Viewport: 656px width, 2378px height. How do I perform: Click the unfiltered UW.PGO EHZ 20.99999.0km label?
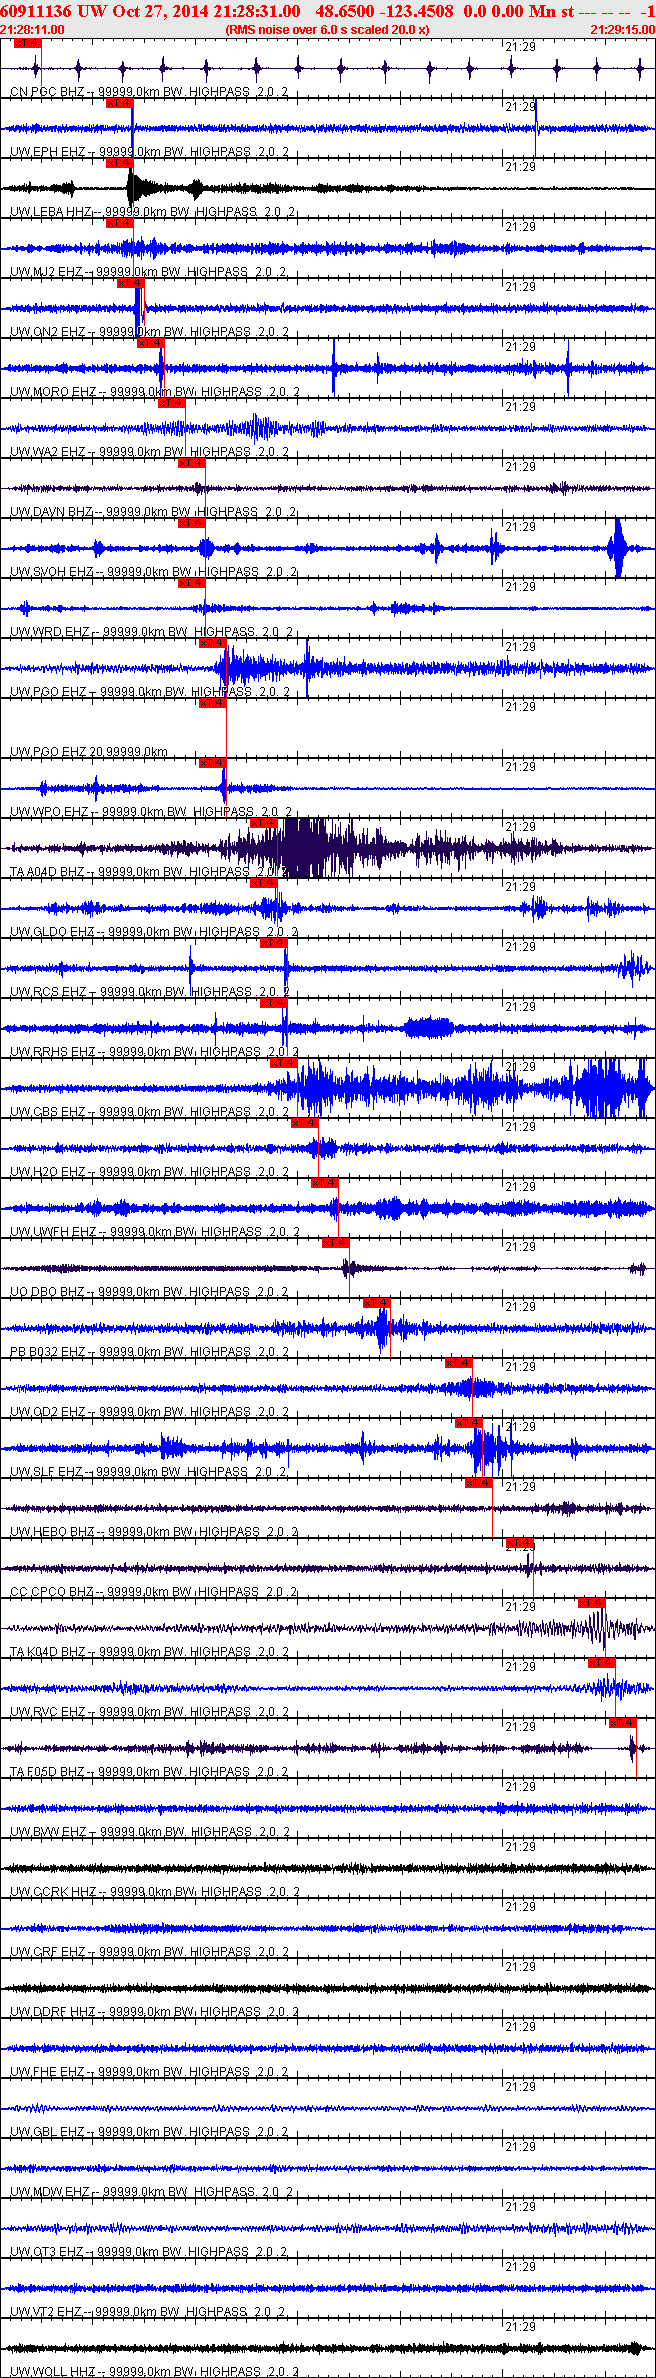point(89,752)
